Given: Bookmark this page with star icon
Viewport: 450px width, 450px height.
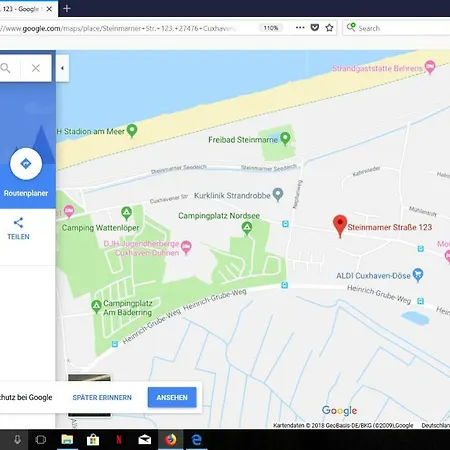Looking at the screenshot, I should (x=329, y=28).
